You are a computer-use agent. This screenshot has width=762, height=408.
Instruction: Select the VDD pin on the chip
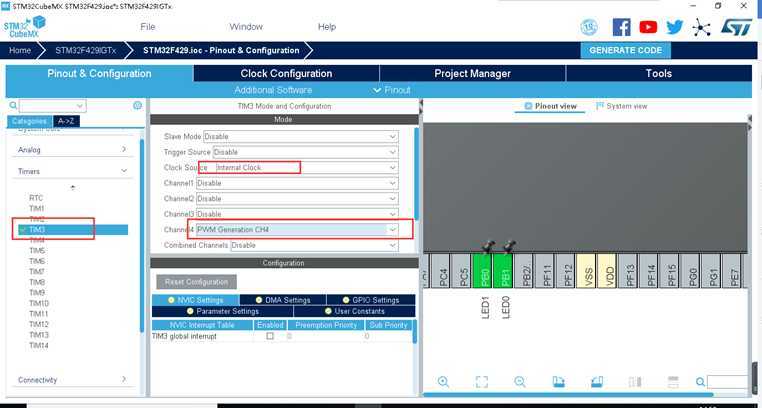608,271
